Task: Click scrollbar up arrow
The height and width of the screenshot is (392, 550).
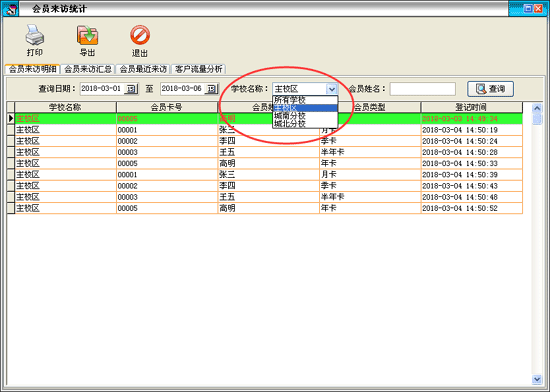Action: [537, 108]
